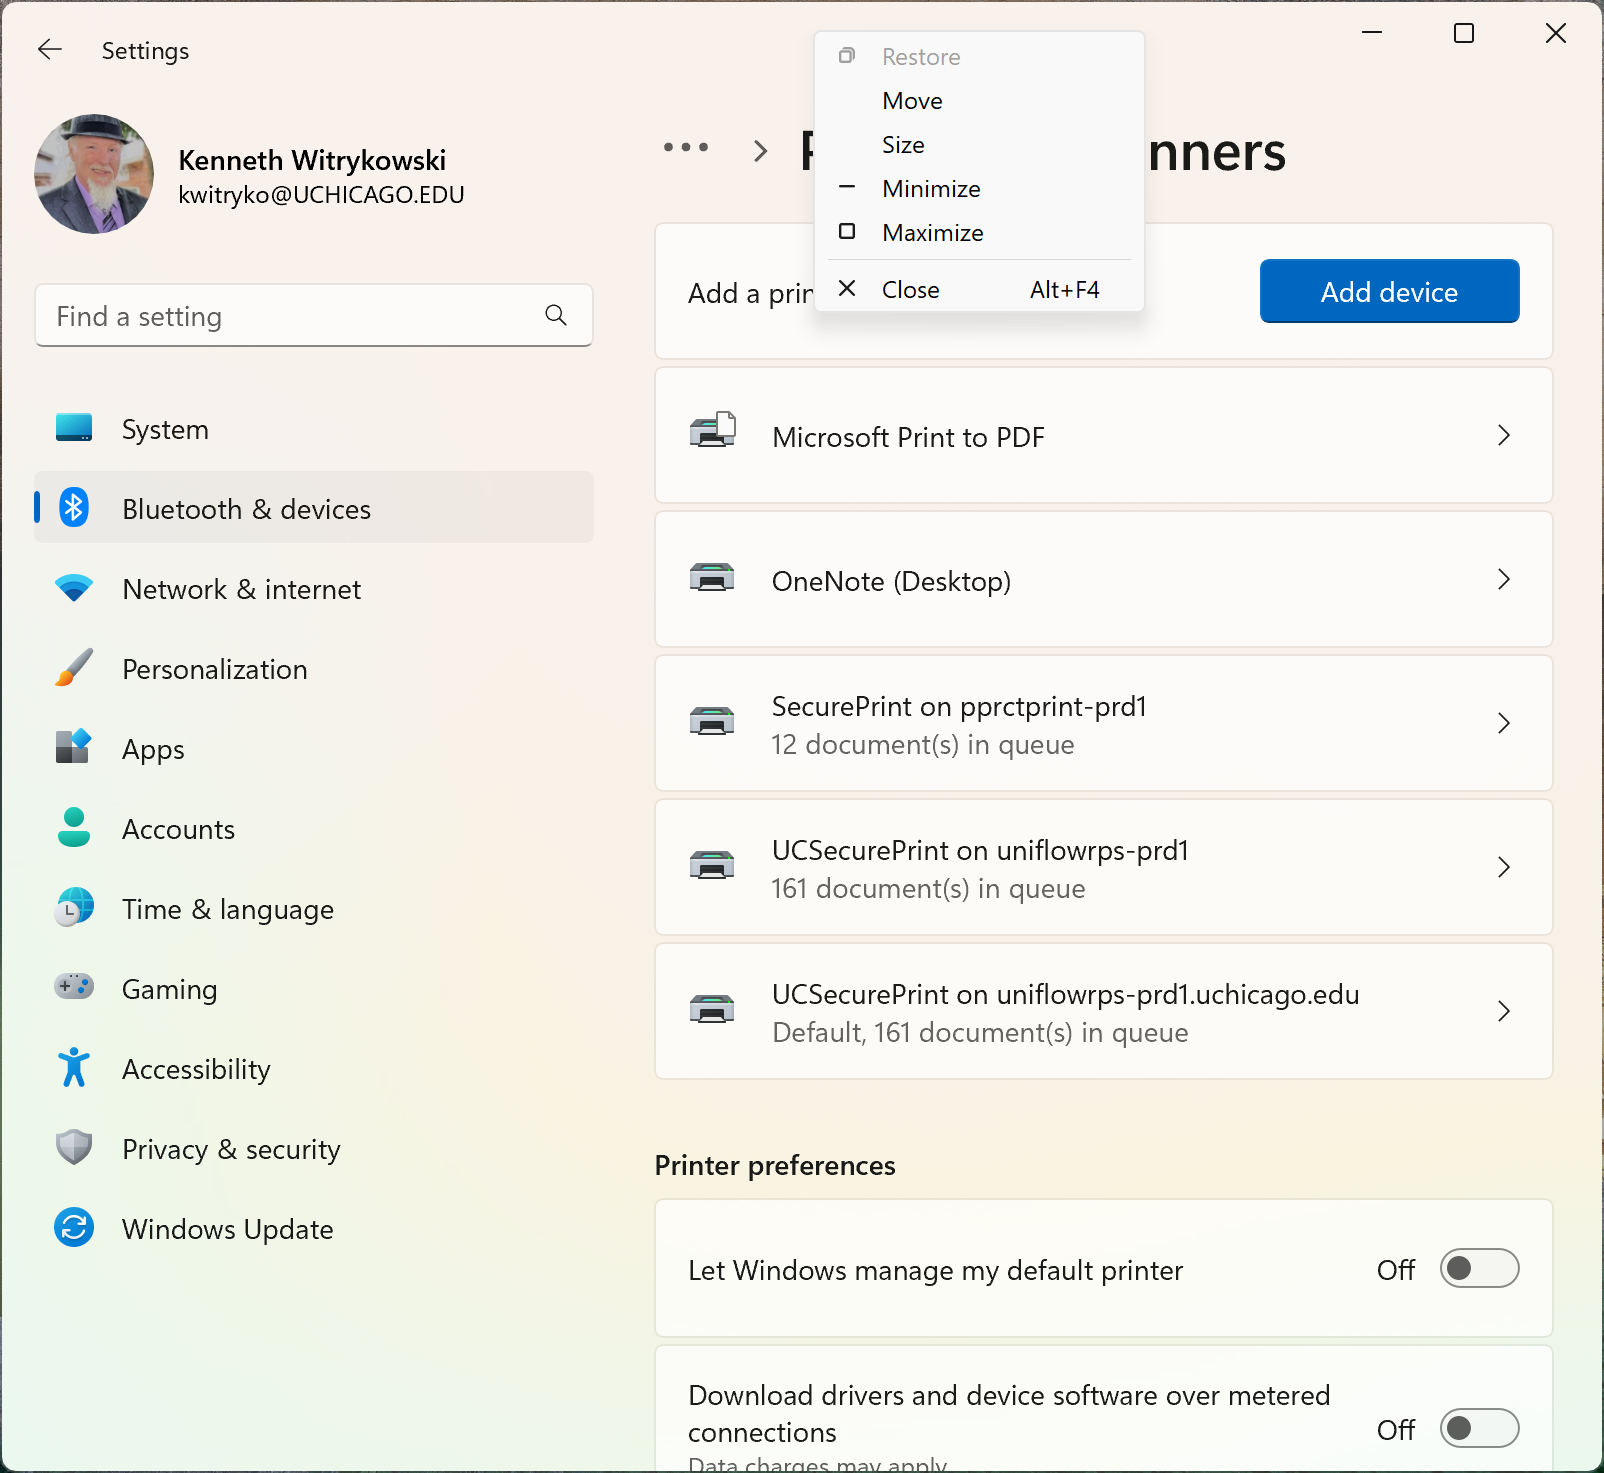The image size is (1604, 1473).
Task: Click the search magnifier icon
Action: click(556, 316)
